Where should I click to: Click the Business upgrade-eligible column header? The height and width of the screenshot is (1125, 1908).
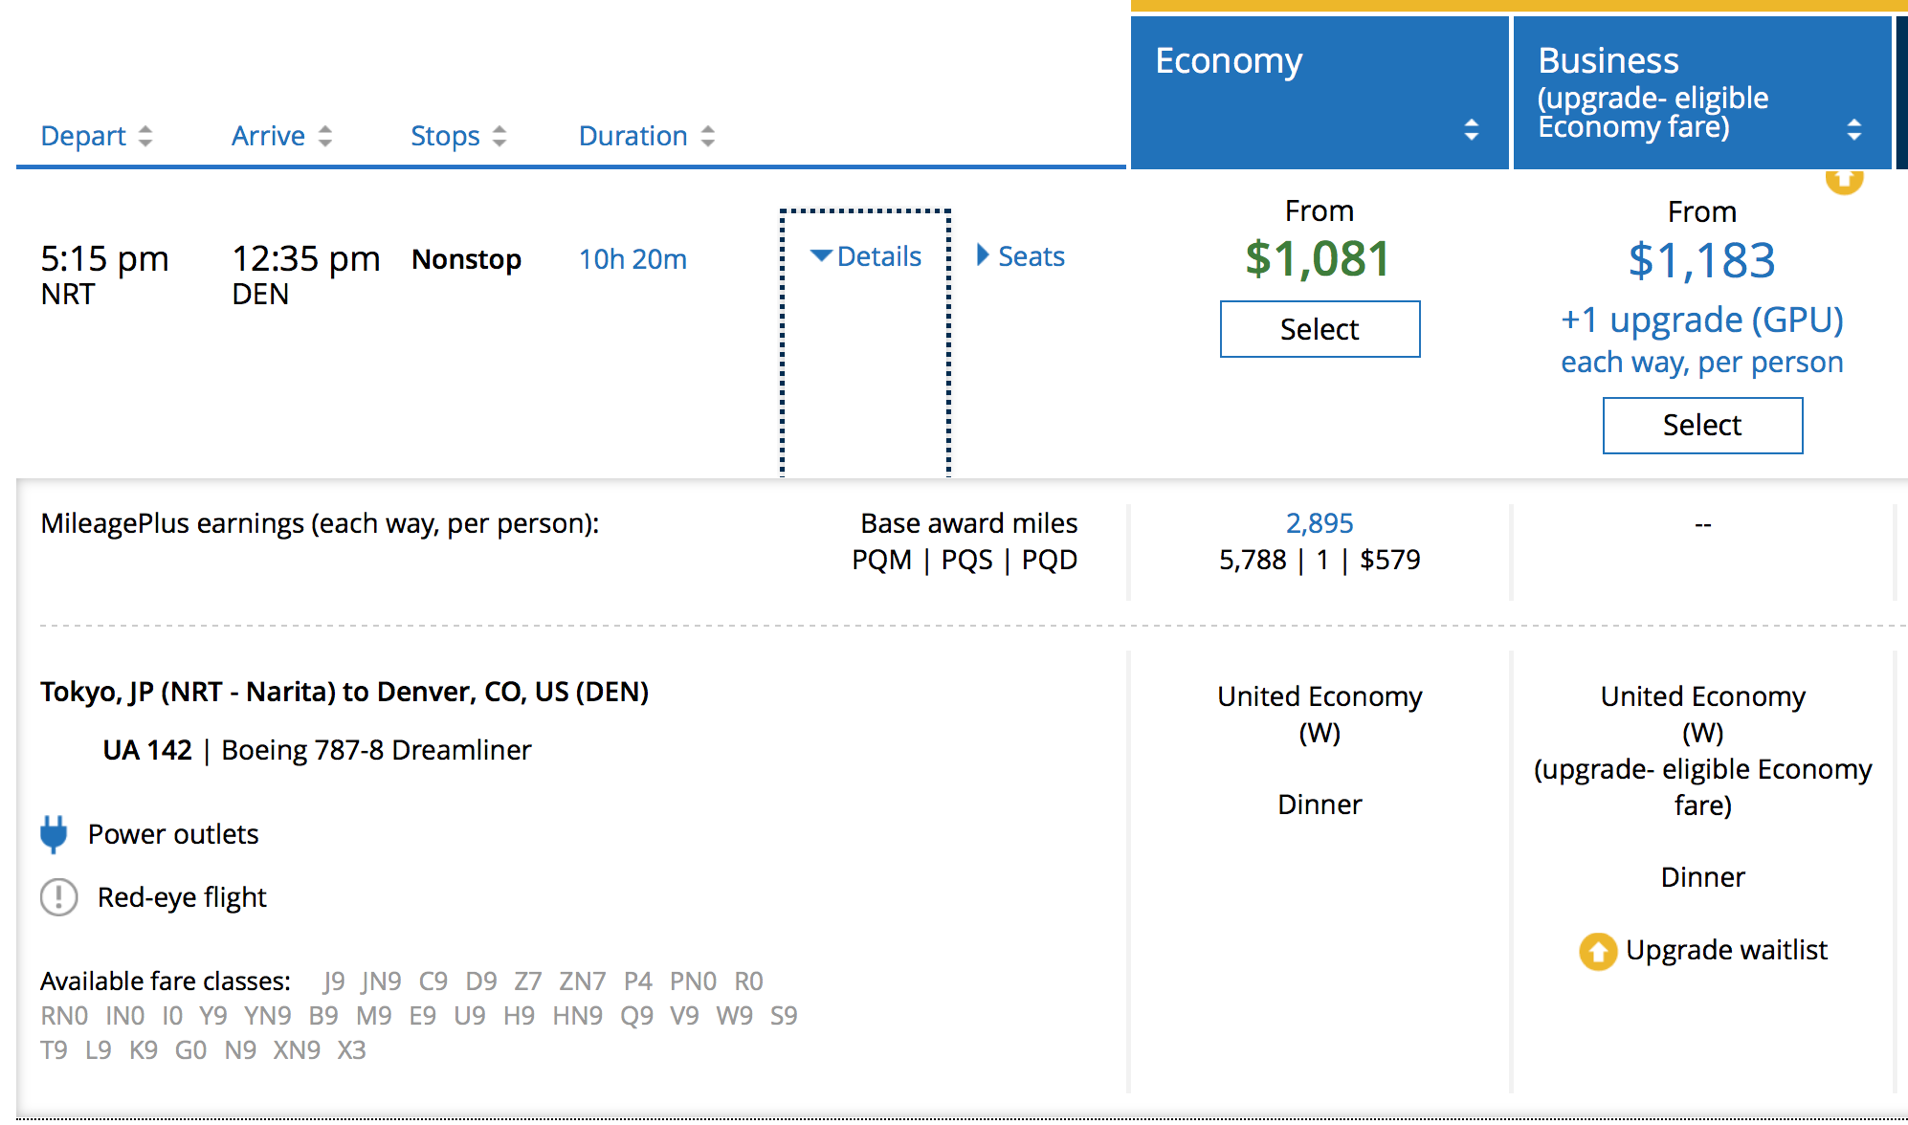[x=1702, y=92]
